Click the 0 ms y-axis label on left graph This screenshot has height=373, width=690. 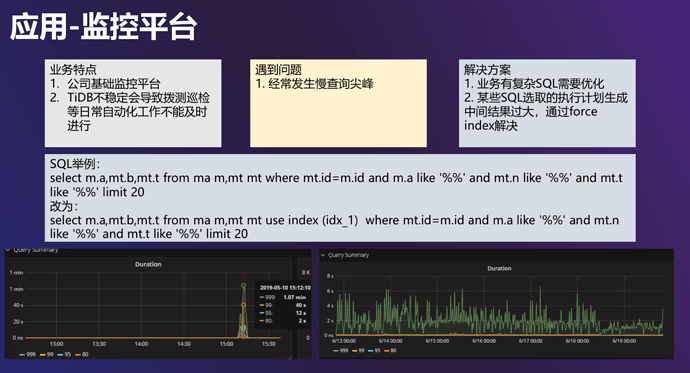(x=18, y=338)
